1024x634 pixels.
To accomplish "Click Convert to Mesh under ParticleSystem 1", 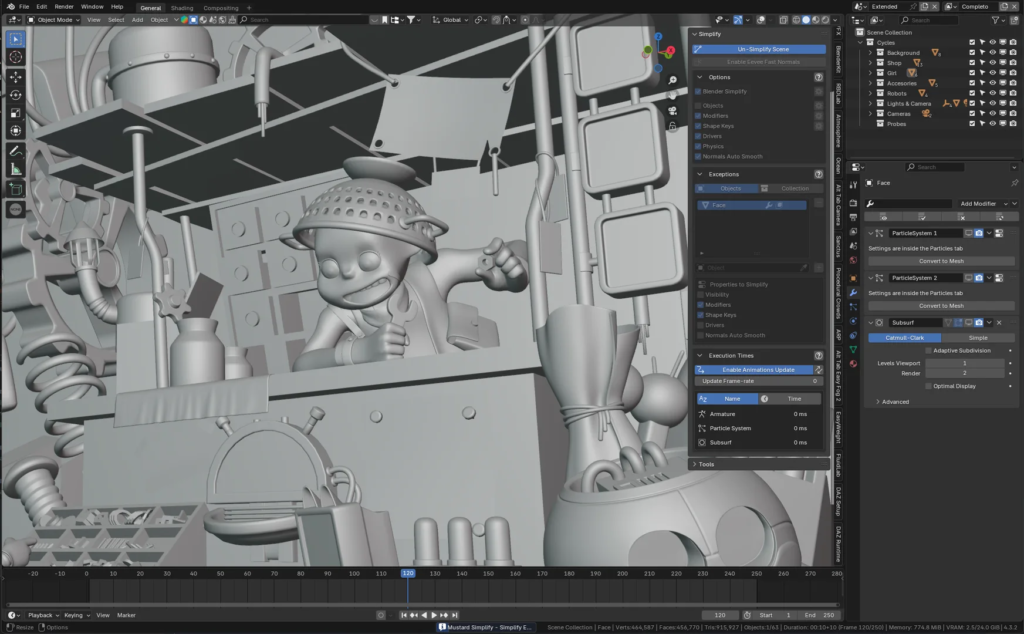I will [941, 261].
